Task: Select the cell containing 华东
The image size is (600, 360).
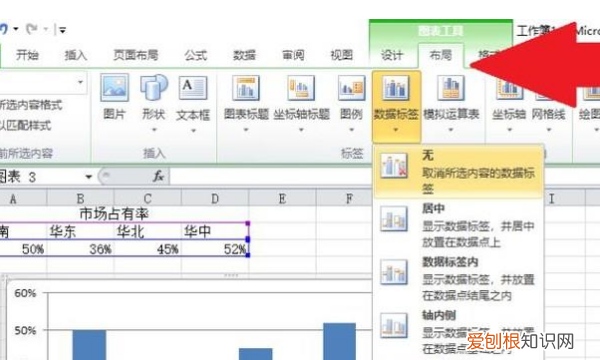Action: point(80,231)
